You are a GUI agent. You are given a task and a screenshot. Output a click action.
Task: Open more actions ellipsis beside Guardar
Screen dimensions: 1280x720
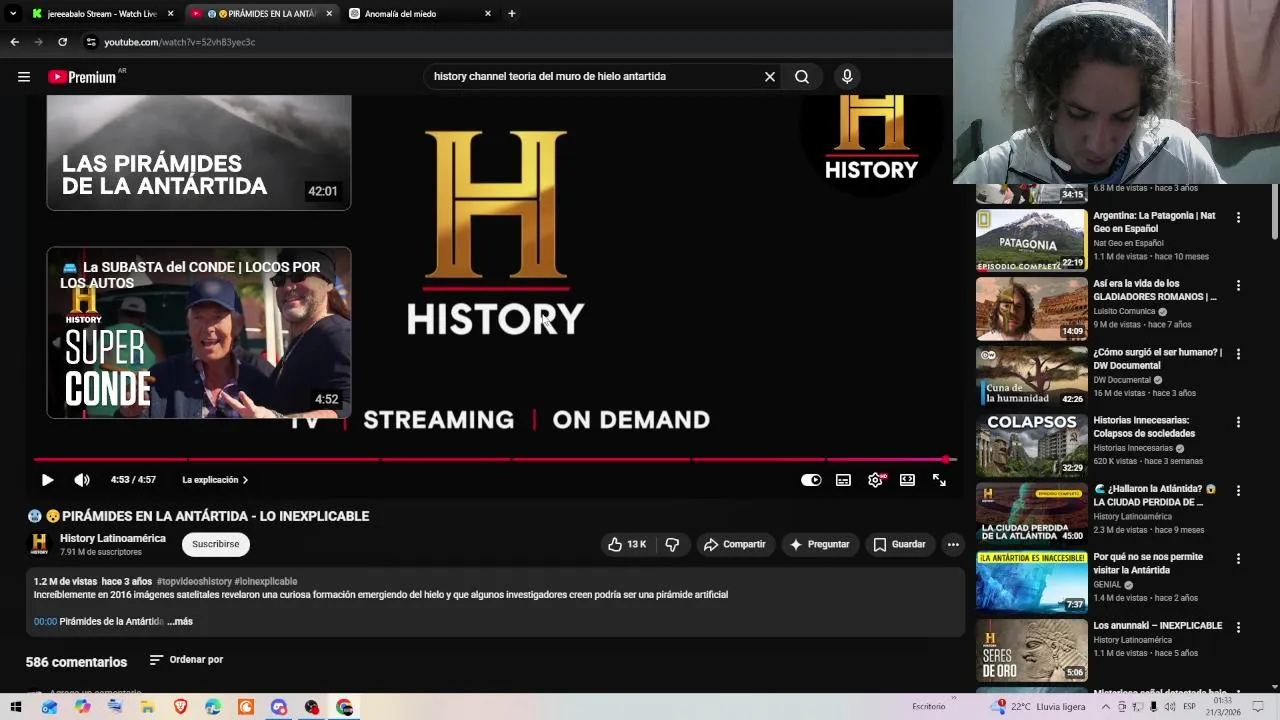(x=953, y=544)
